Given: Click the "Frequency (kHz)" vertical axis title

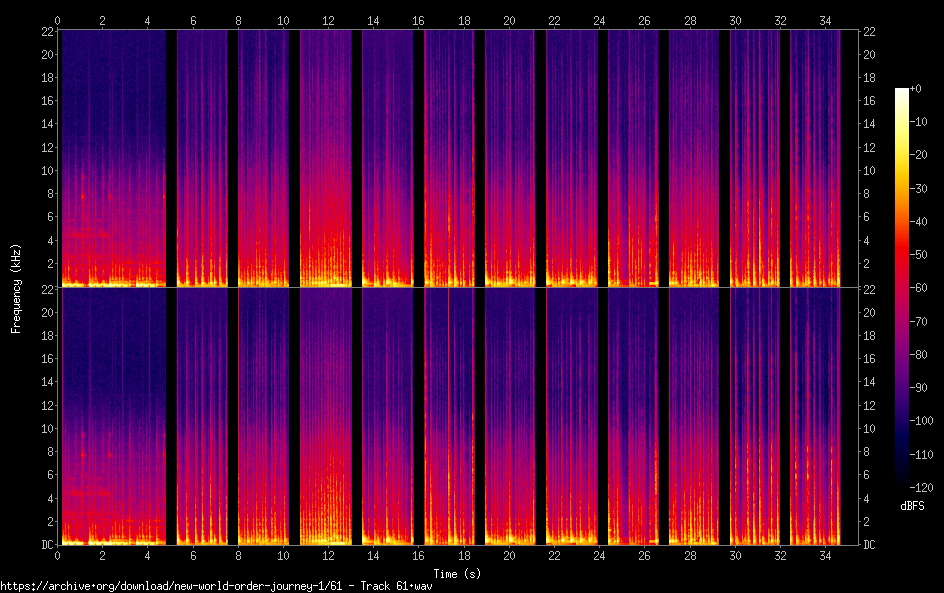Looking at the screenshot, I should point(15,288).
